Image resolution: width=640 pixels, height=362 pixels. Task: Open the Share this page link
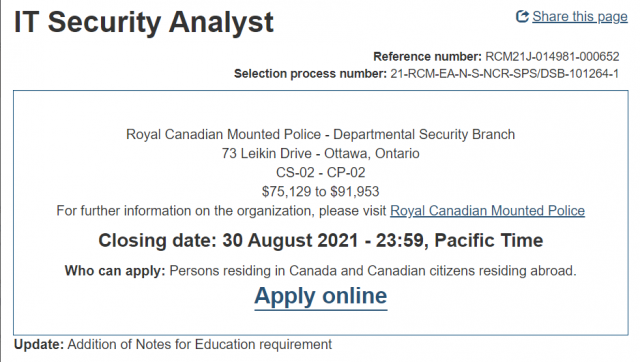pyautogui.click(x=580, y=17)
